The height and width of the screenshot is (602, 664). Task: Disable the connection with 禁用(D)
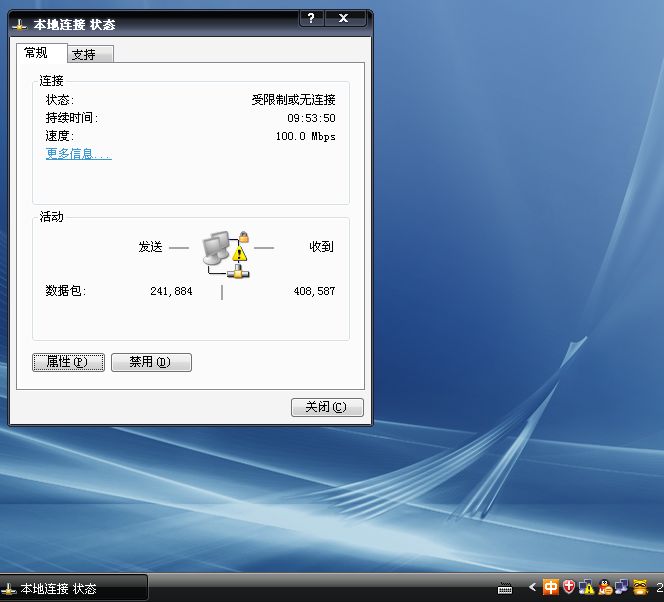pos(151,362)
